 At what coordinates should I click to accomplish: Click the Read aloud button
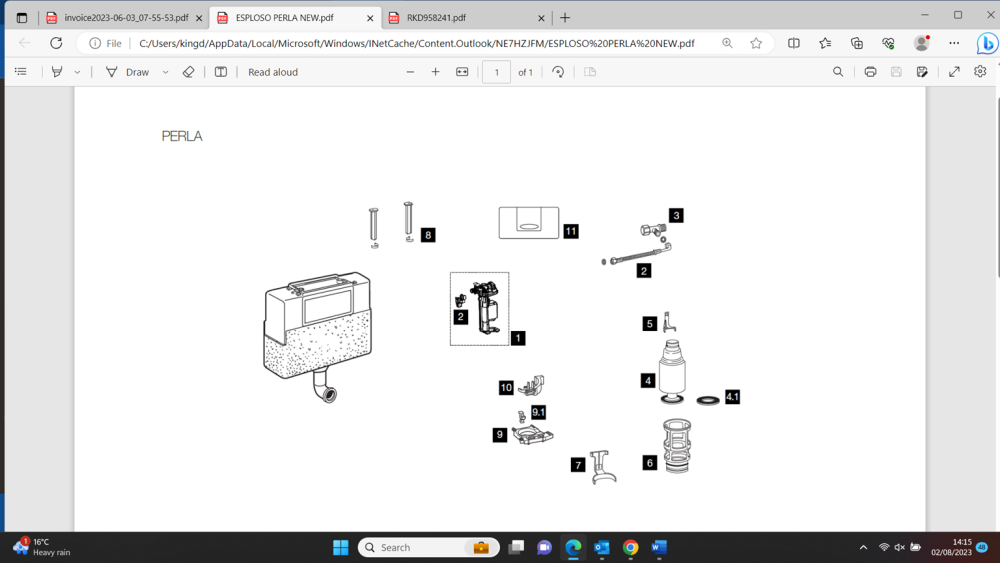point(272,72)
